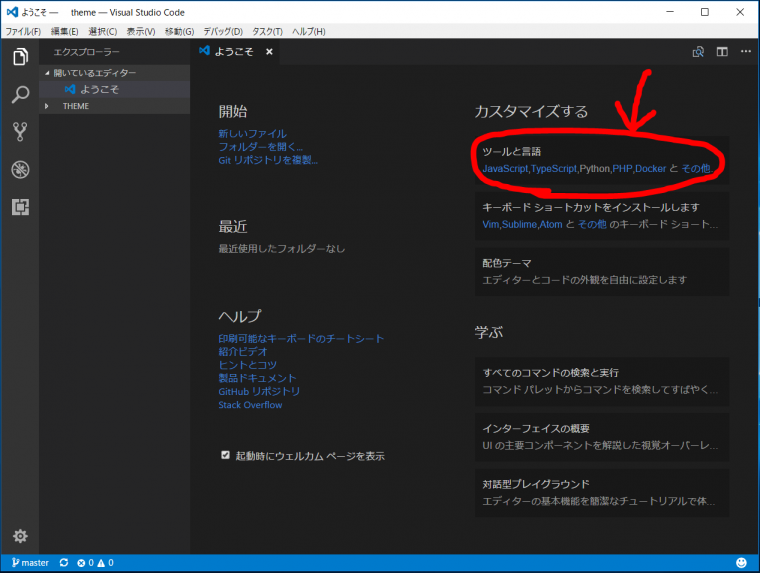Click the Sublime keymap link
760x573 pixels.
520,224
